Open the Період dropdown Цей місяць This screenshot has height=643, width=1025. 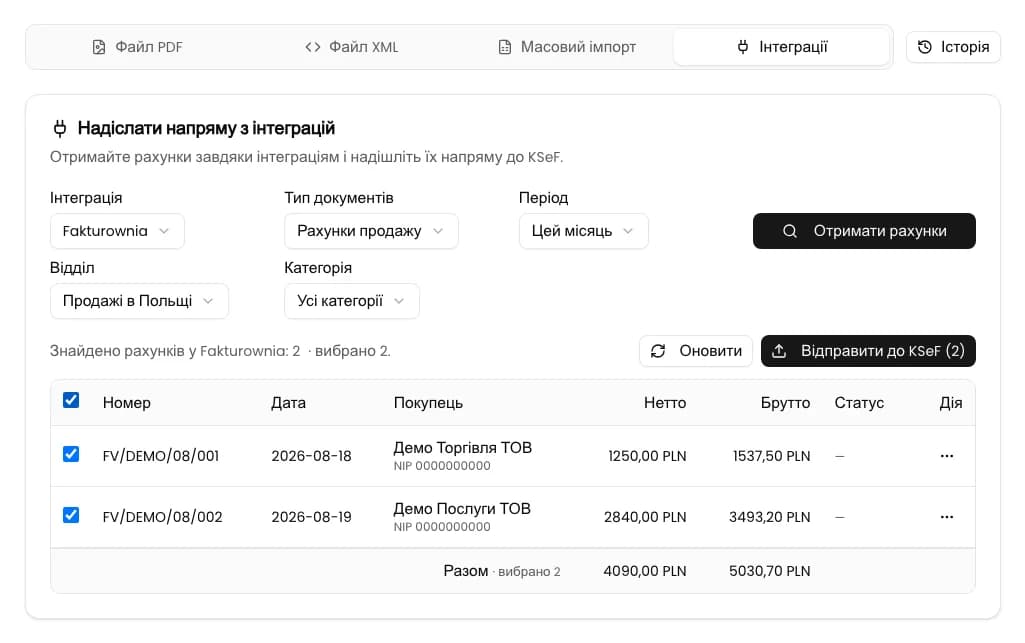(x=583, y=231)
